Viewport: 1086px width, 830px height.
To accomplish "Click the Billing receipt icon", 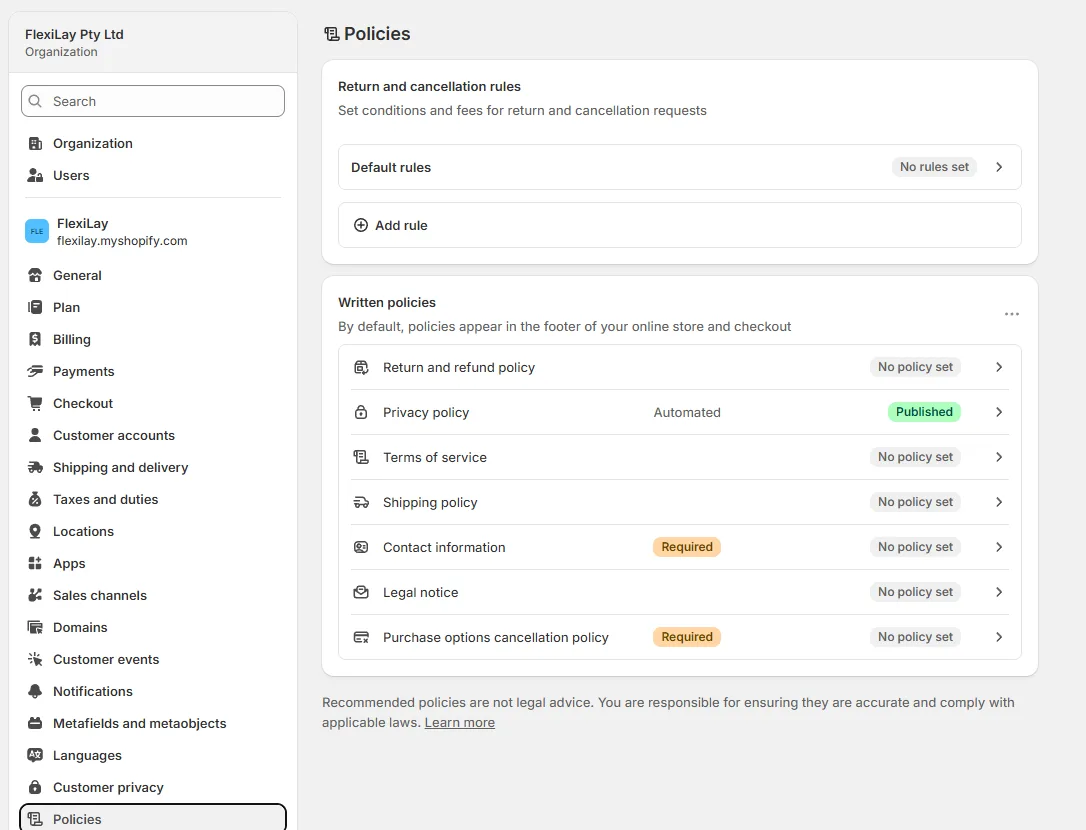I will pyautogui.click(x=35, y=339).
